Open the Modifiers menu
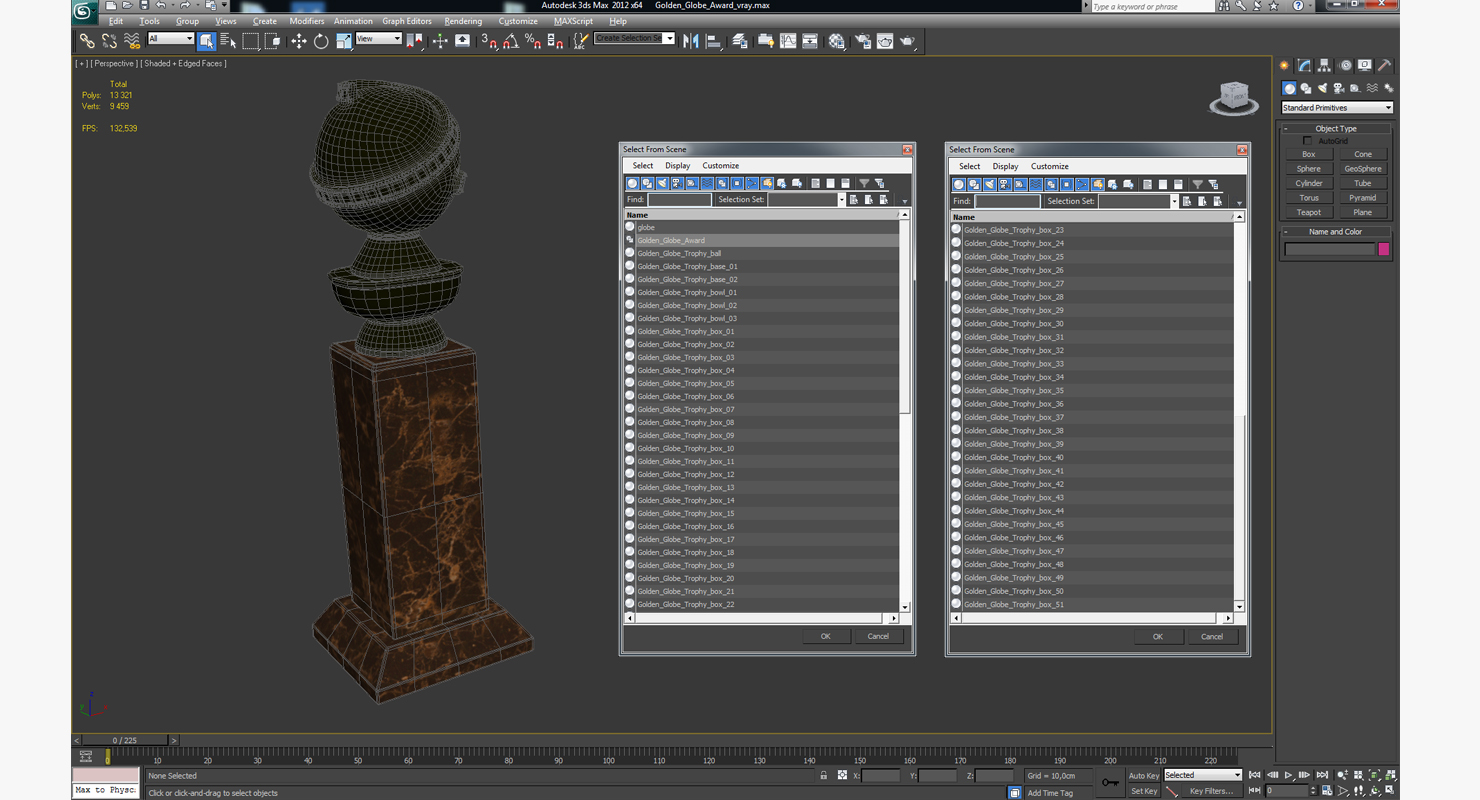1480x800 pixels. (306, 21)
